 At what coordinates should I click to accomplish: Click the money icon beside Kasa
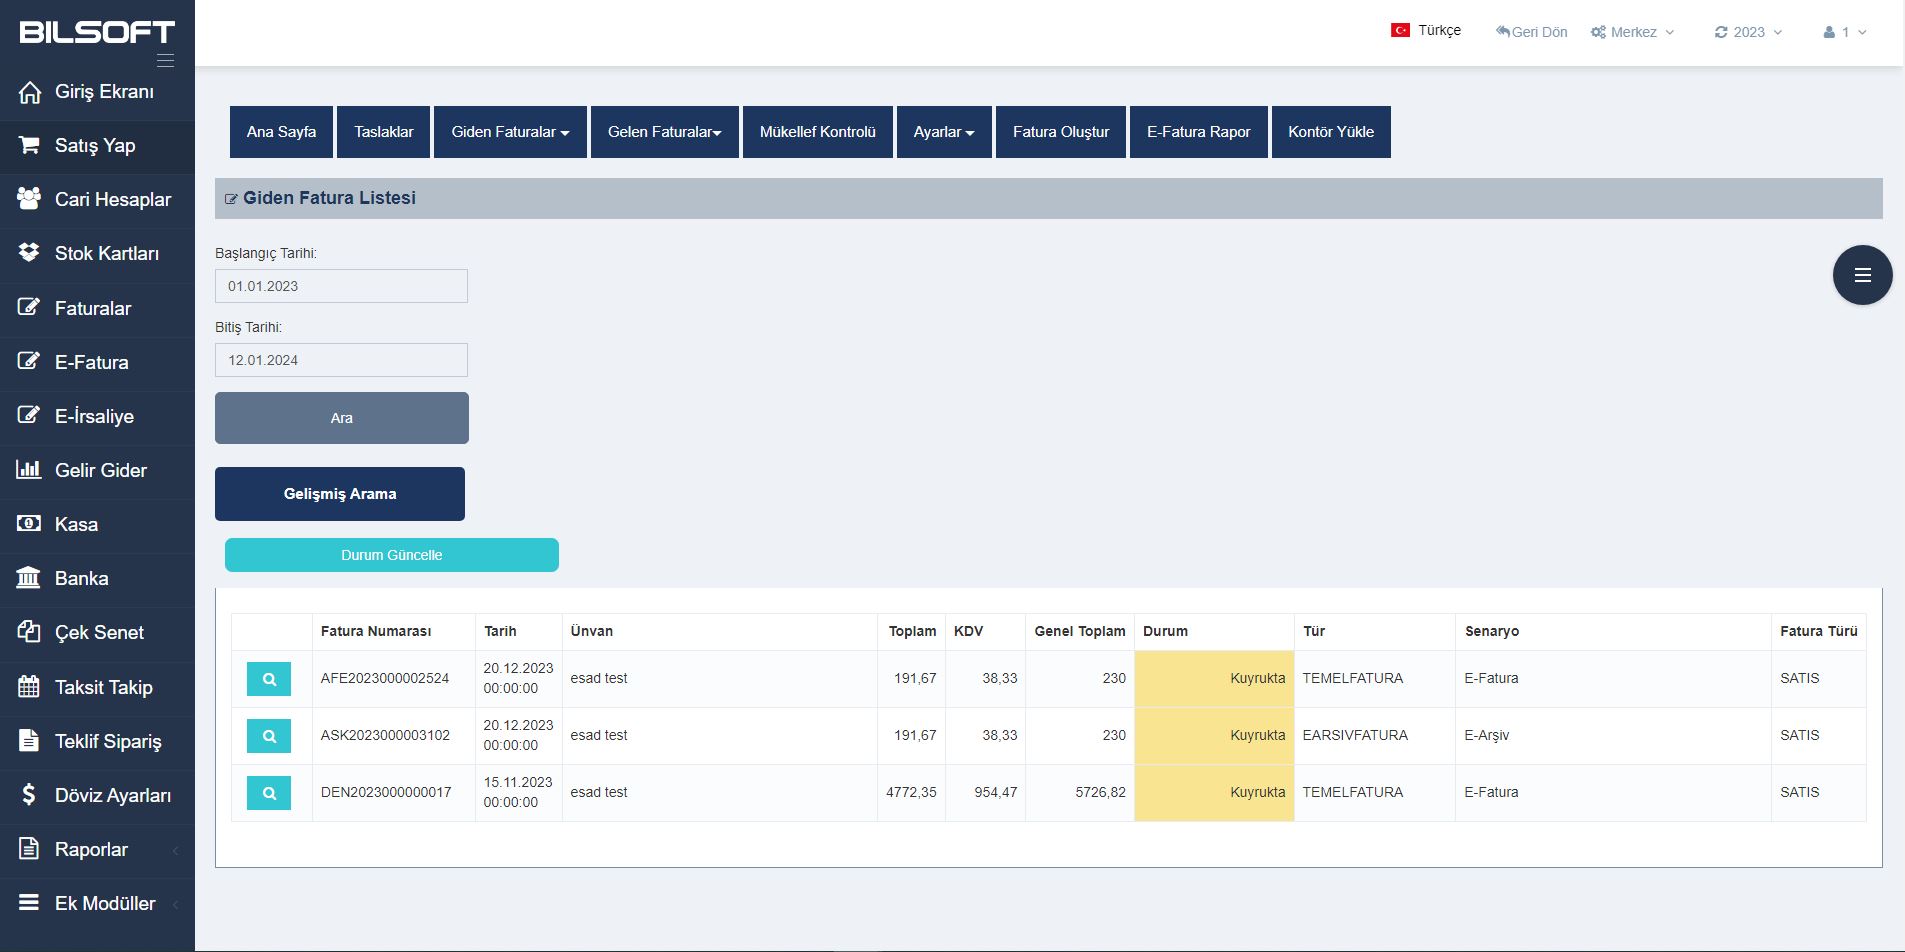pos(29,523)
